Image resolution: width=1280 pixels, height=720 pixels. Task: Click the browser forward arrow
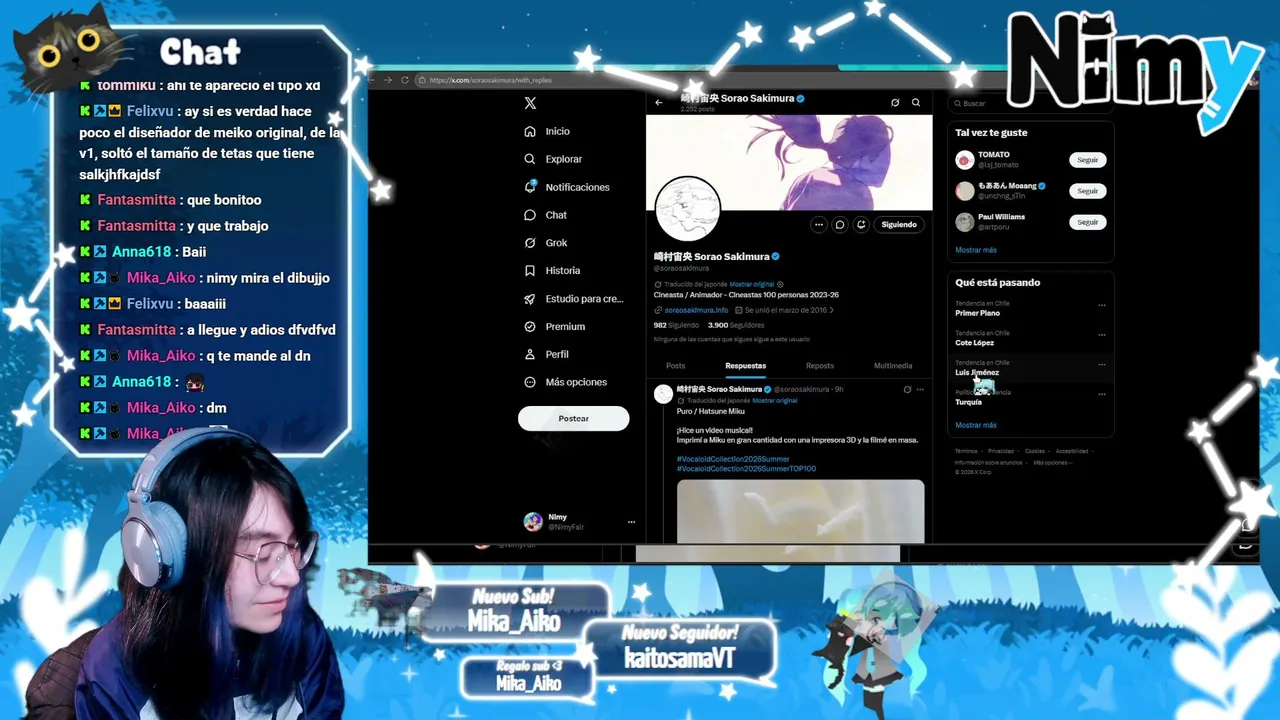[x=389, y=80]
